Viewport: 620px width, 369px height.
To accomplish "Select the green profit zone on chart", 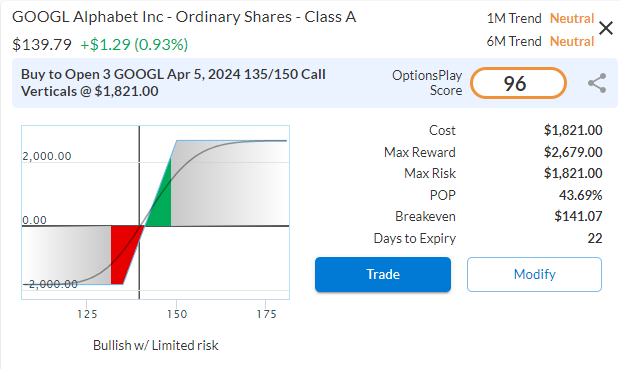I will (161, 200).
